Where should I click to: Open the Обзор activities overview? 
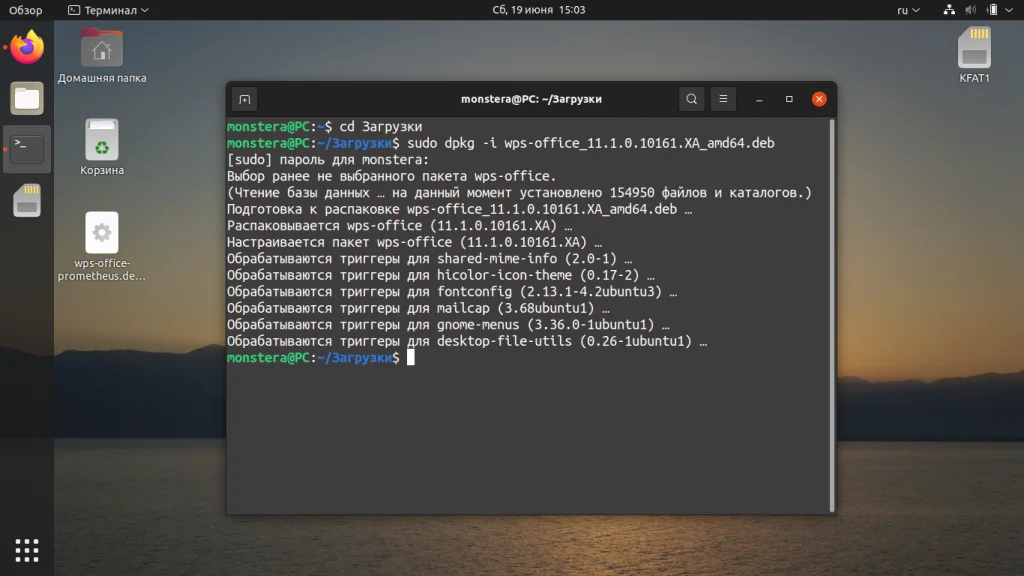(x=25, y=10)
